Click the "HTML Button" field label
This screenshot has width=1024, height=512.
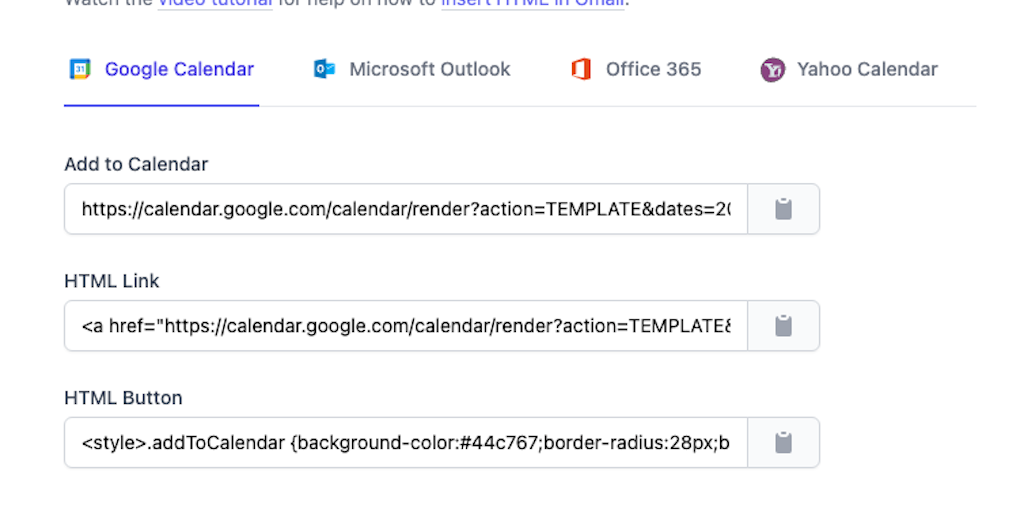tap(123, 398)
